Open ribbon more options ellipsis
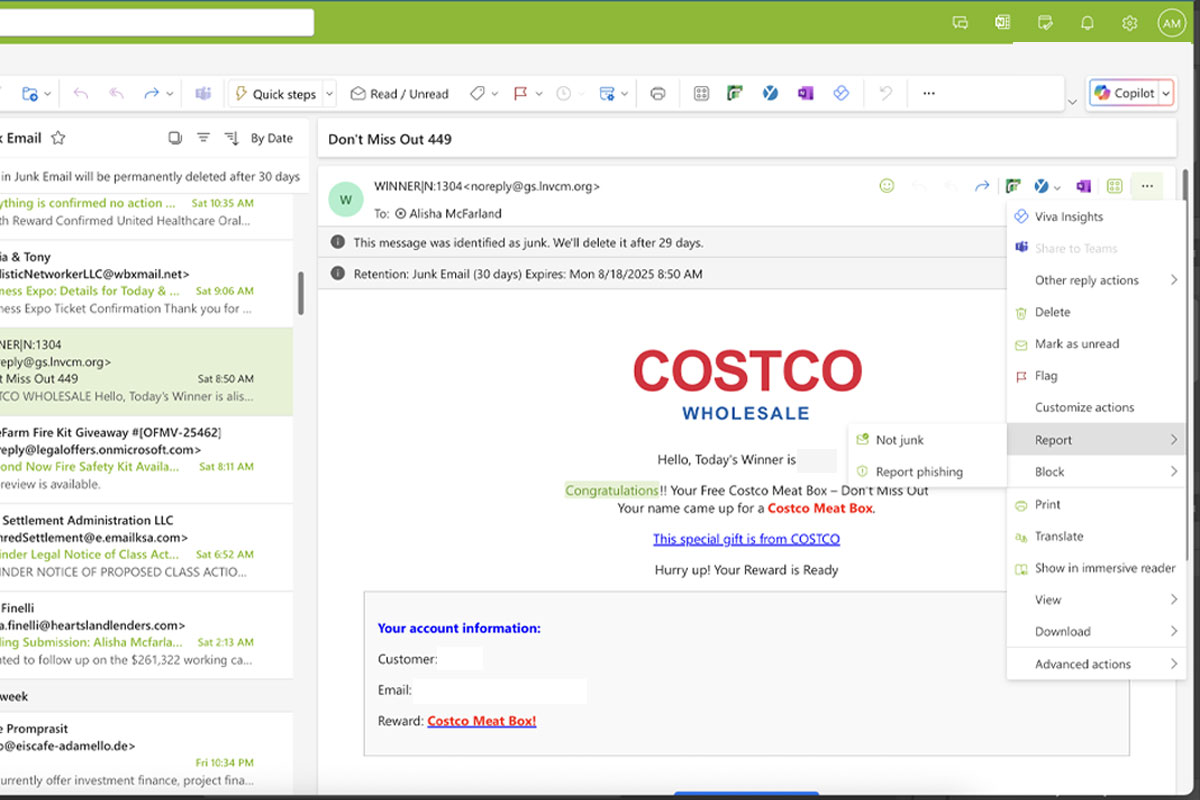This screenshot has width=1200, height=800. [929, 94]
